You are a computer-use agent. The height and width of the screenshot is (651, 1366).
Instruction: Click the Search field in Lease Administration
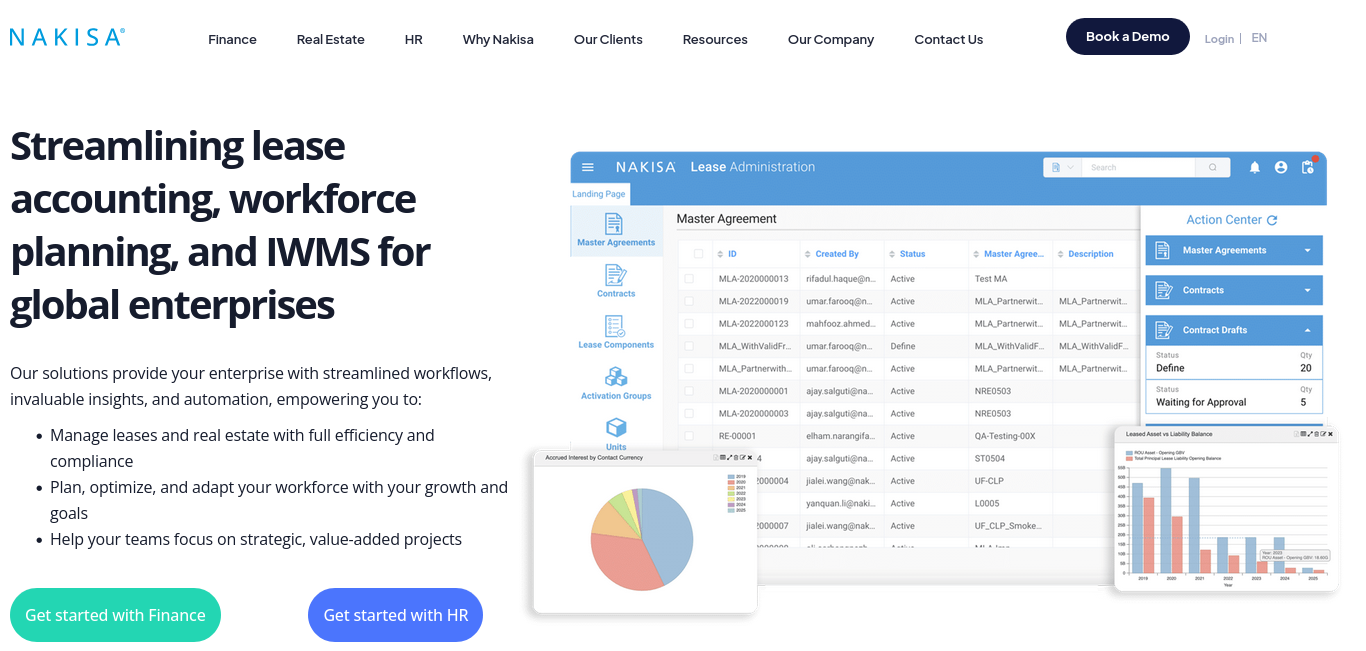(1139, 168)
